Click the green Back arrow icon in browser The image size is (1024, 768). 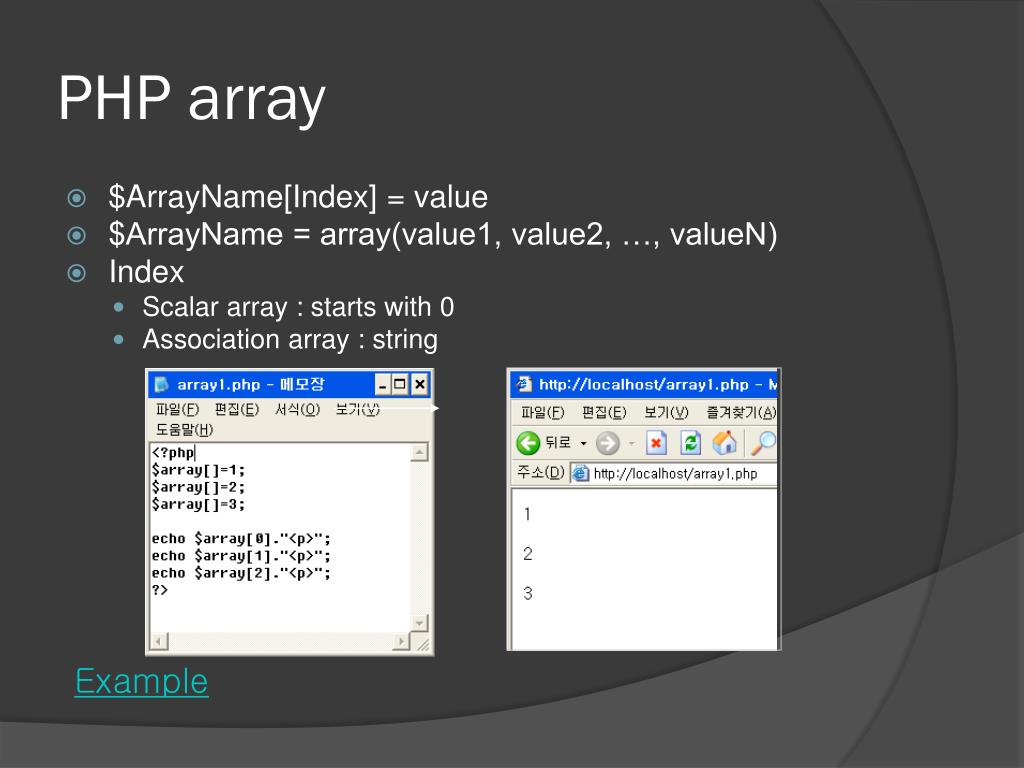click(528, 443)
